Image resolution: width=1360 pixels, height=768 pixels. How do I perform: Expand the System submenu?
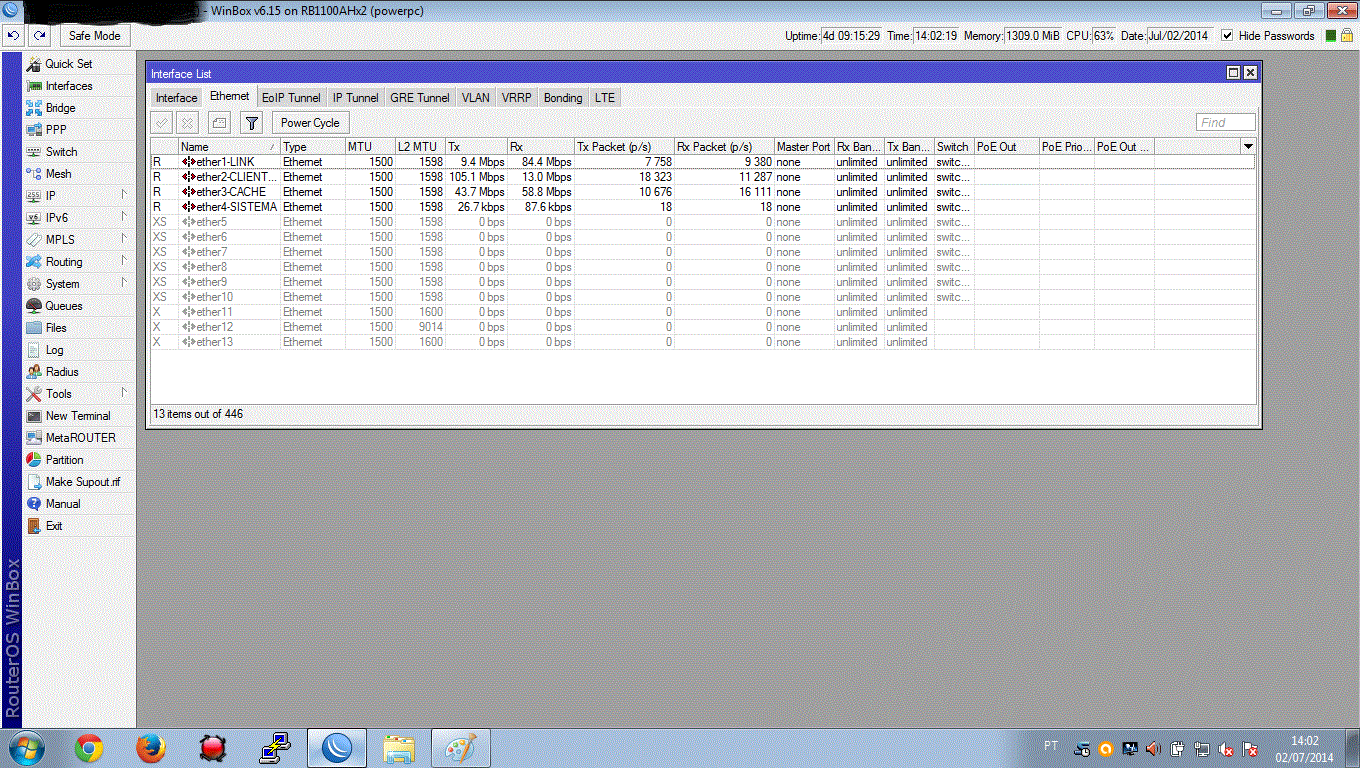point(78,284)
